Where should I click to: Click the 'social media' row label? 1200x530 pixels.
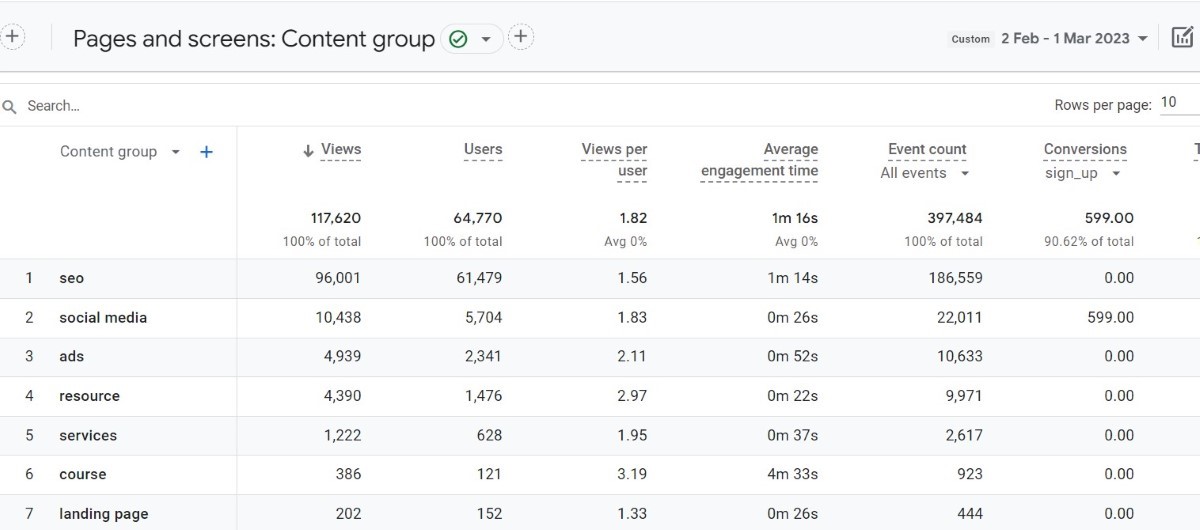click(103, 317)
